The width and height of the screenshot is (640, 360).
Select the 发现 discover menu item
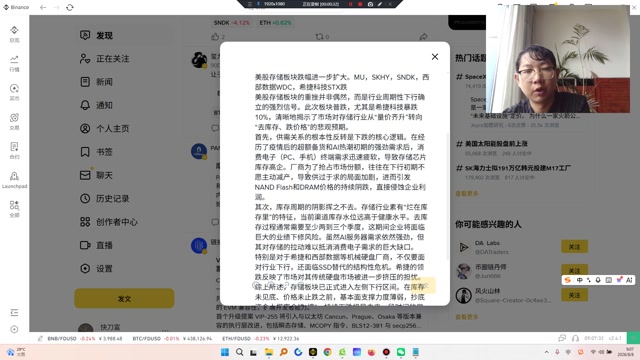tap(124, 36)
